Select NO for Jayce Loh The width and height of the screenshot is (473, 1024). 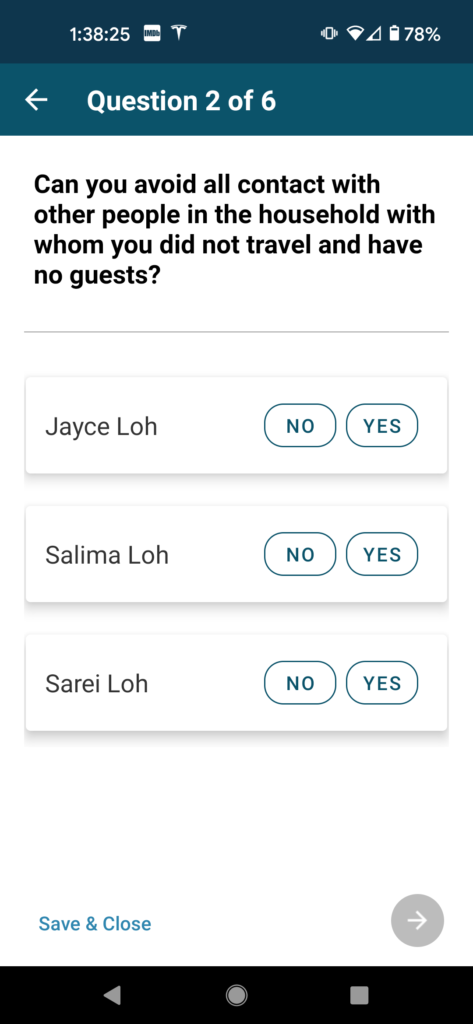(300, 426)
